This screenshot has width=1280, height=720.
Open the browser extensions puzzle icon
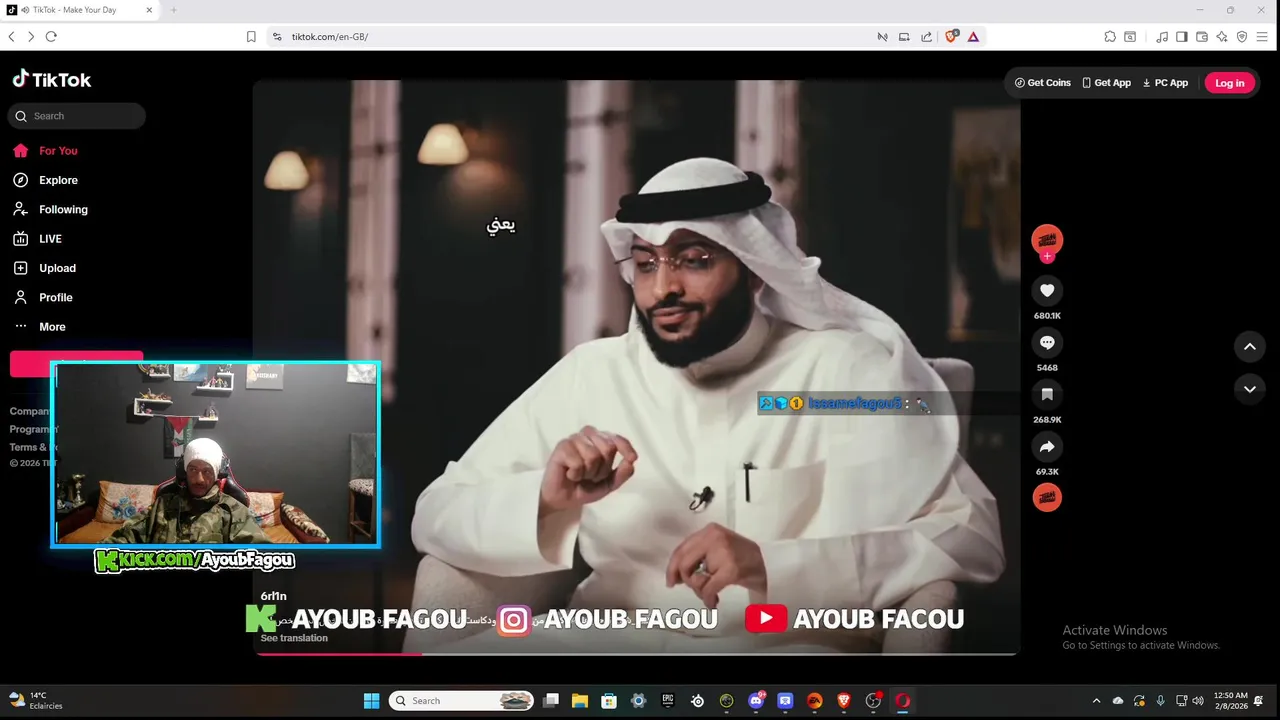click(x=1110, y=36)
